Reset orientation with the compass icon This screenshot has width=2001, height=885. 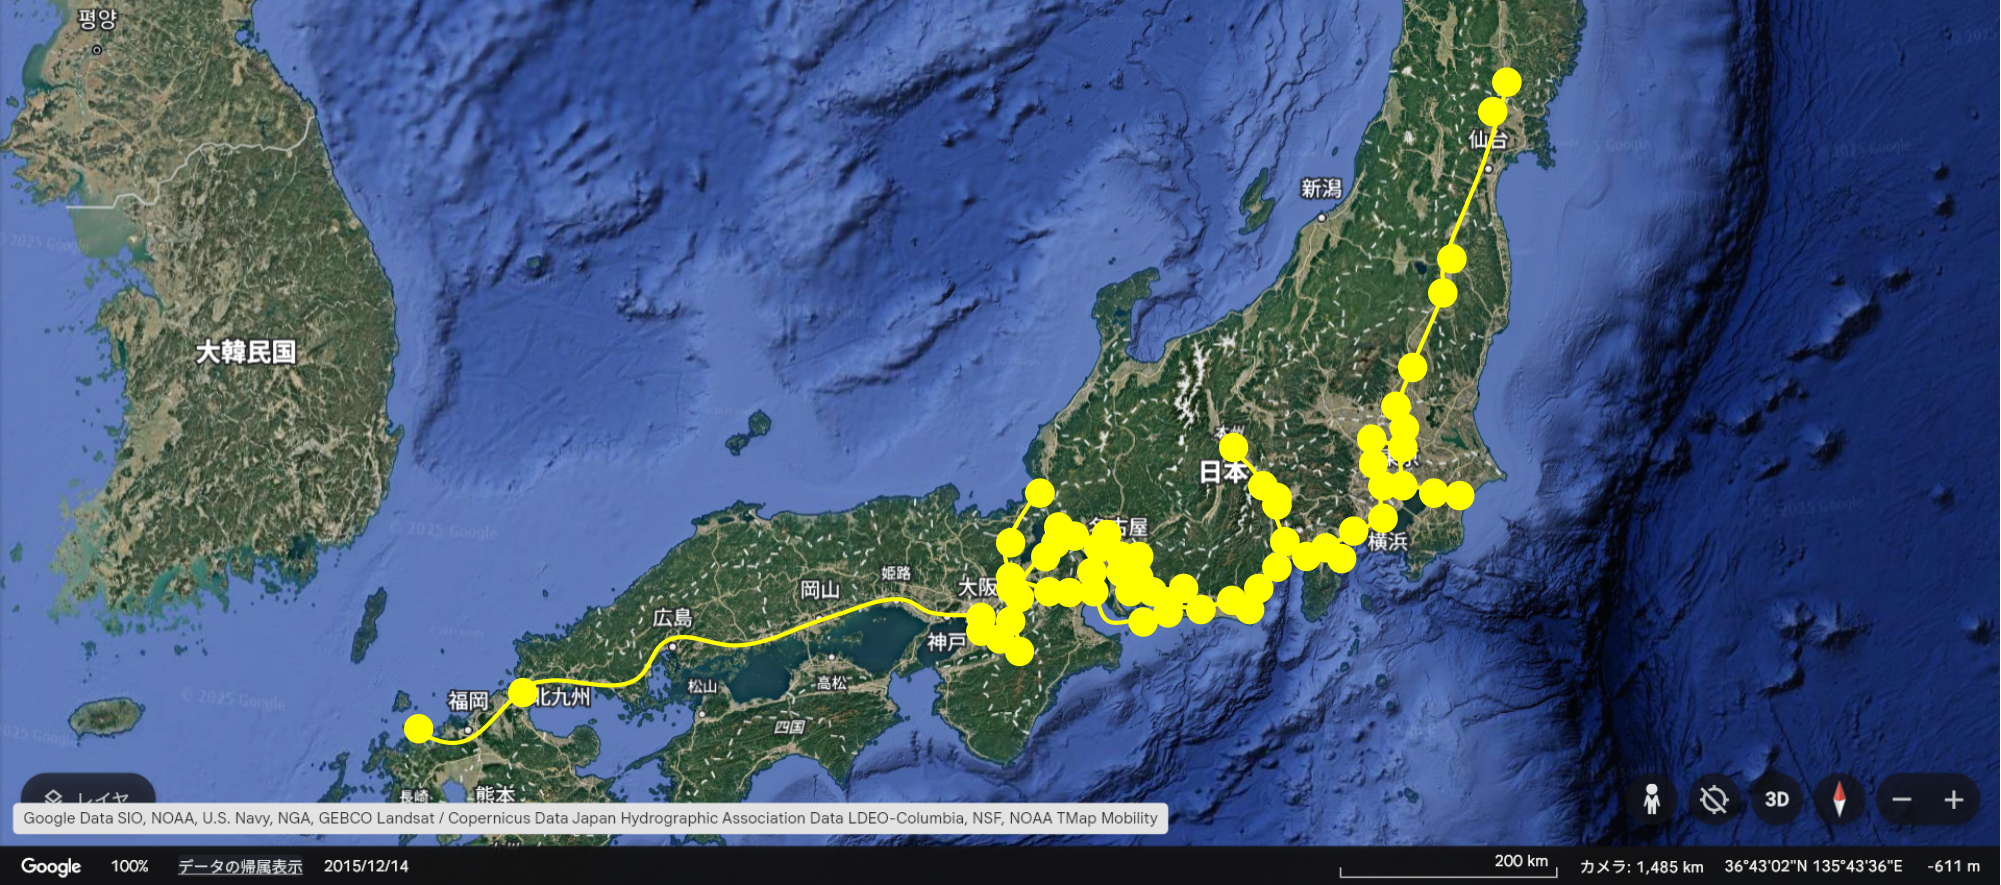pyautogui.click(x=1839, y=799)
